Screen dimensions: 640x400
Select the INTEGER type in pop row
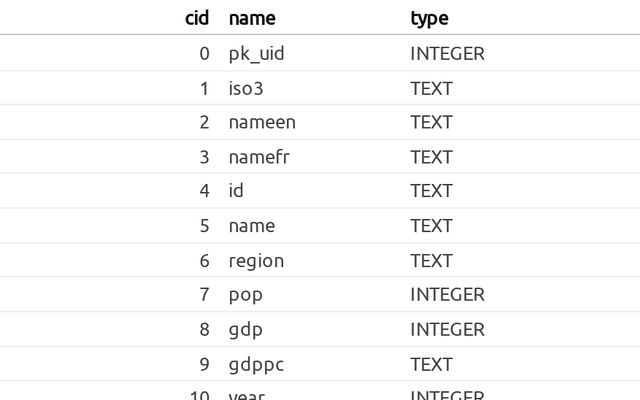pyautogui.click(x=447, y=295)
